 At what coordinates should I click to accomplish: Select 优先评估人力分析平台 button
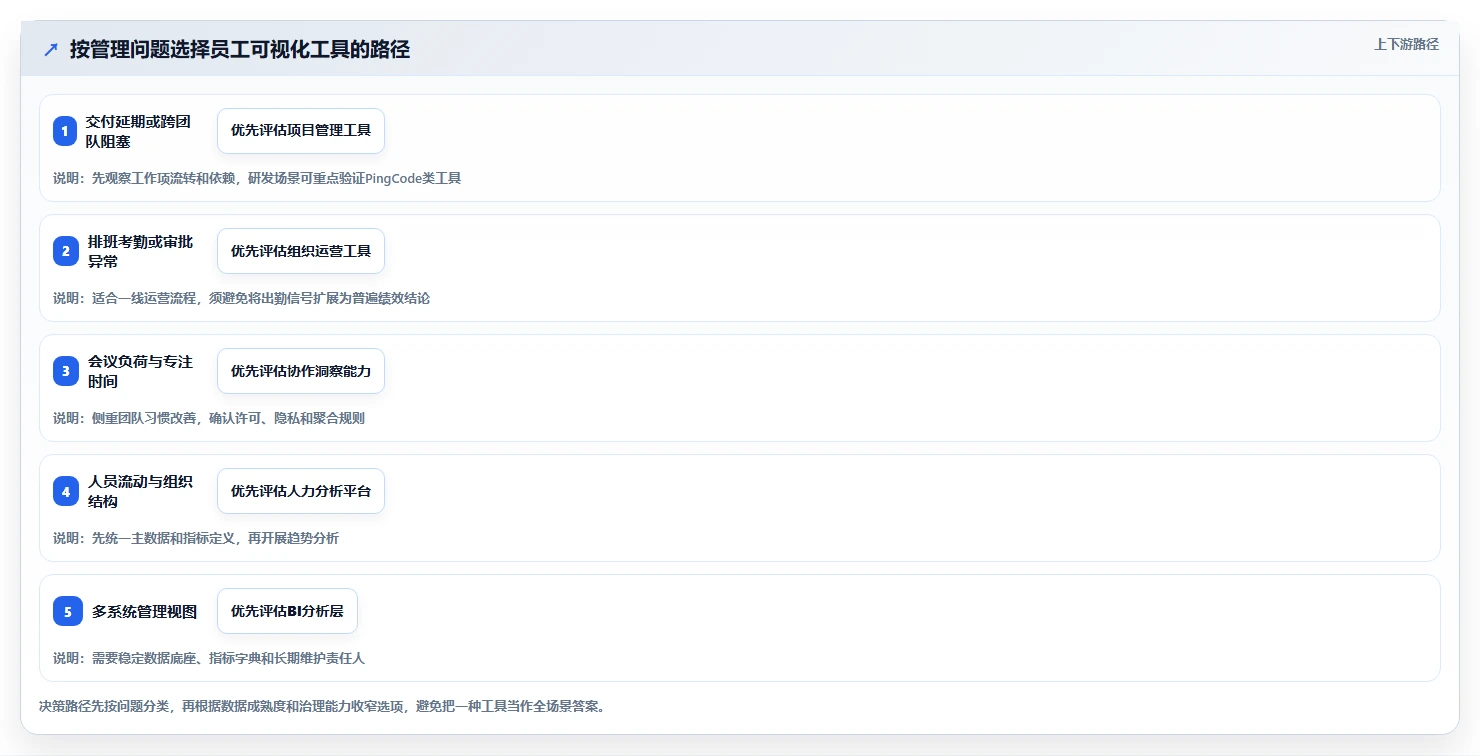tap(301, 491)
